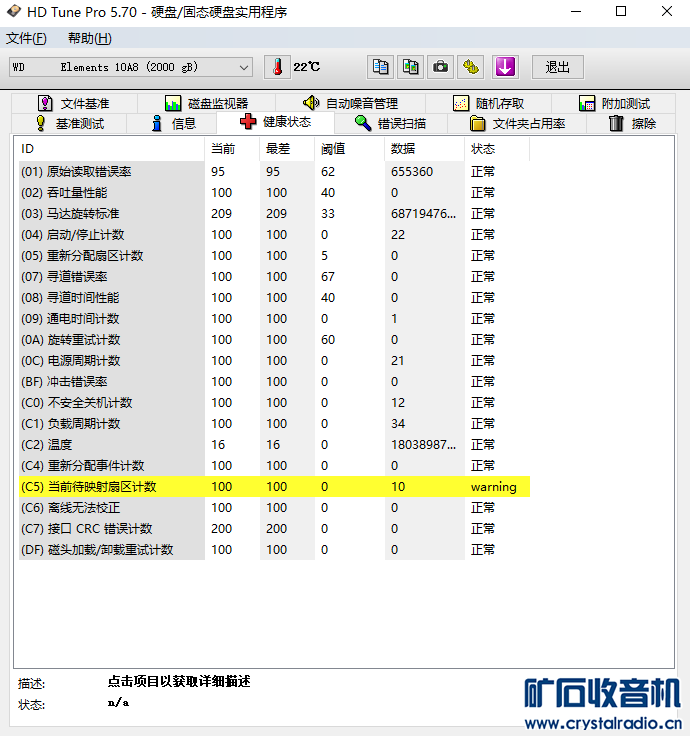
Task: Close the HD Tune Pro window
Action: (x=667, y=11)
